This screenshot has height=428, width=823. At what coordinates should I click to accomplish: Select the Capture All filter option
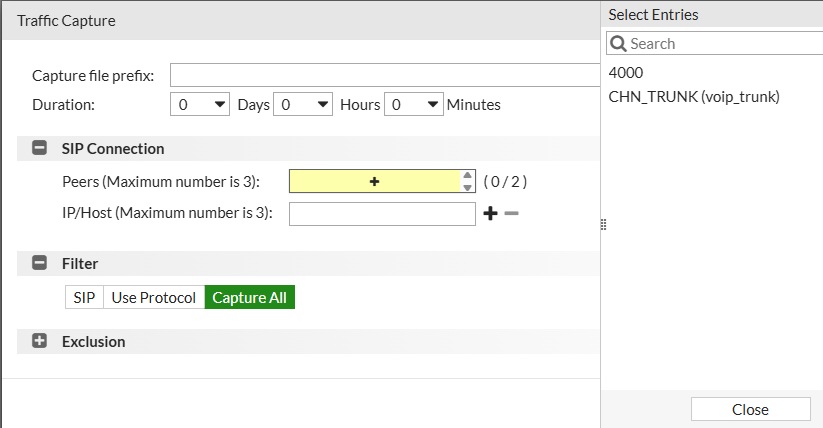[x=249, y=297]
